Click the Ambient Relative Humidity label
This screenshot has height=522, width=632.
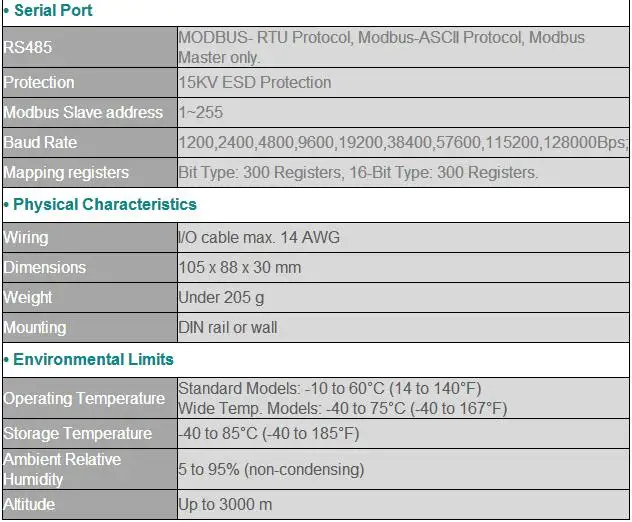click(x=62, y=469)
